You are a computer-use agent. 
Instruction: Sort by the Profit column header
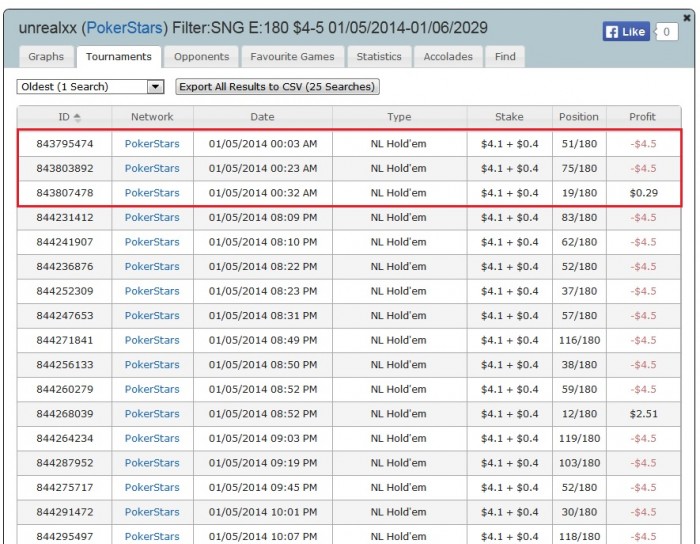click(642, 117)
